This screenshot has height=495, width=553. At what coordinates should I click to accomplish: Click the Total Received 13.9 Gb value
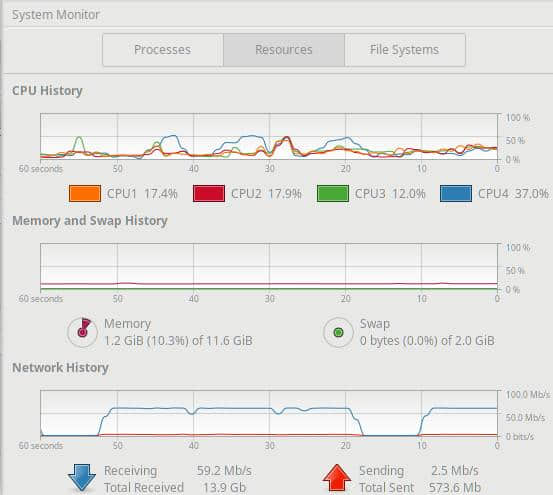(224, 488)
